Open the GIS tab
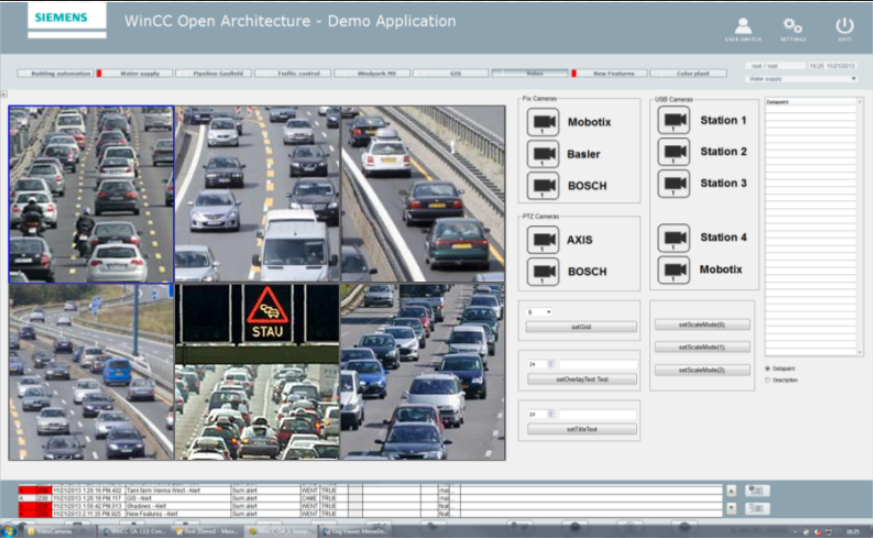 pyautogui.click(x=451, y=74)
